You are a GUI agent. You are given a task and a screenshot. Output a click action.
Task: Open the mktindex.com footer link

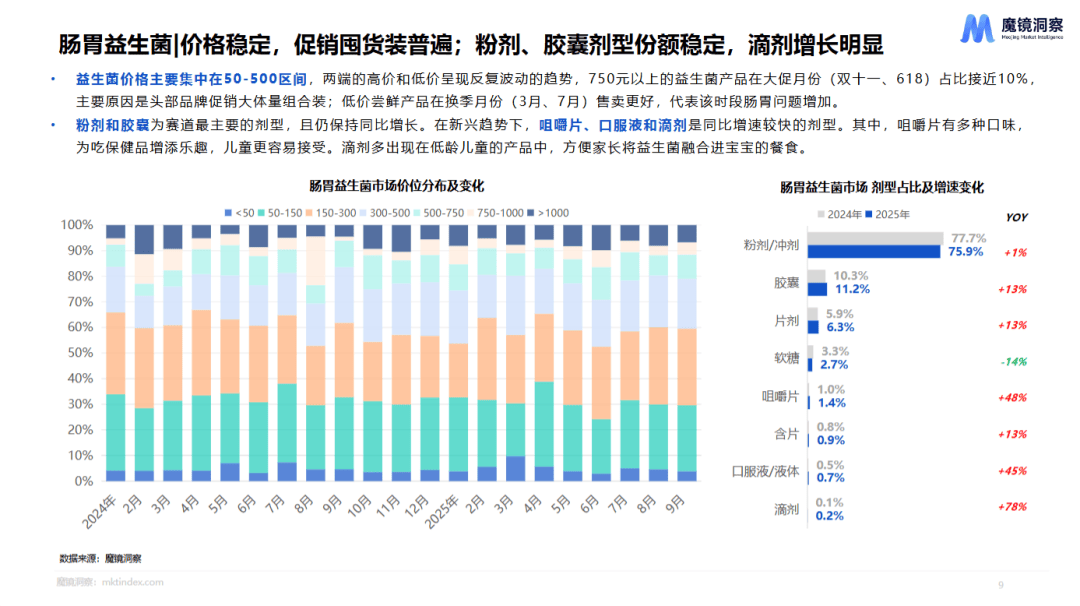[132, 582]
